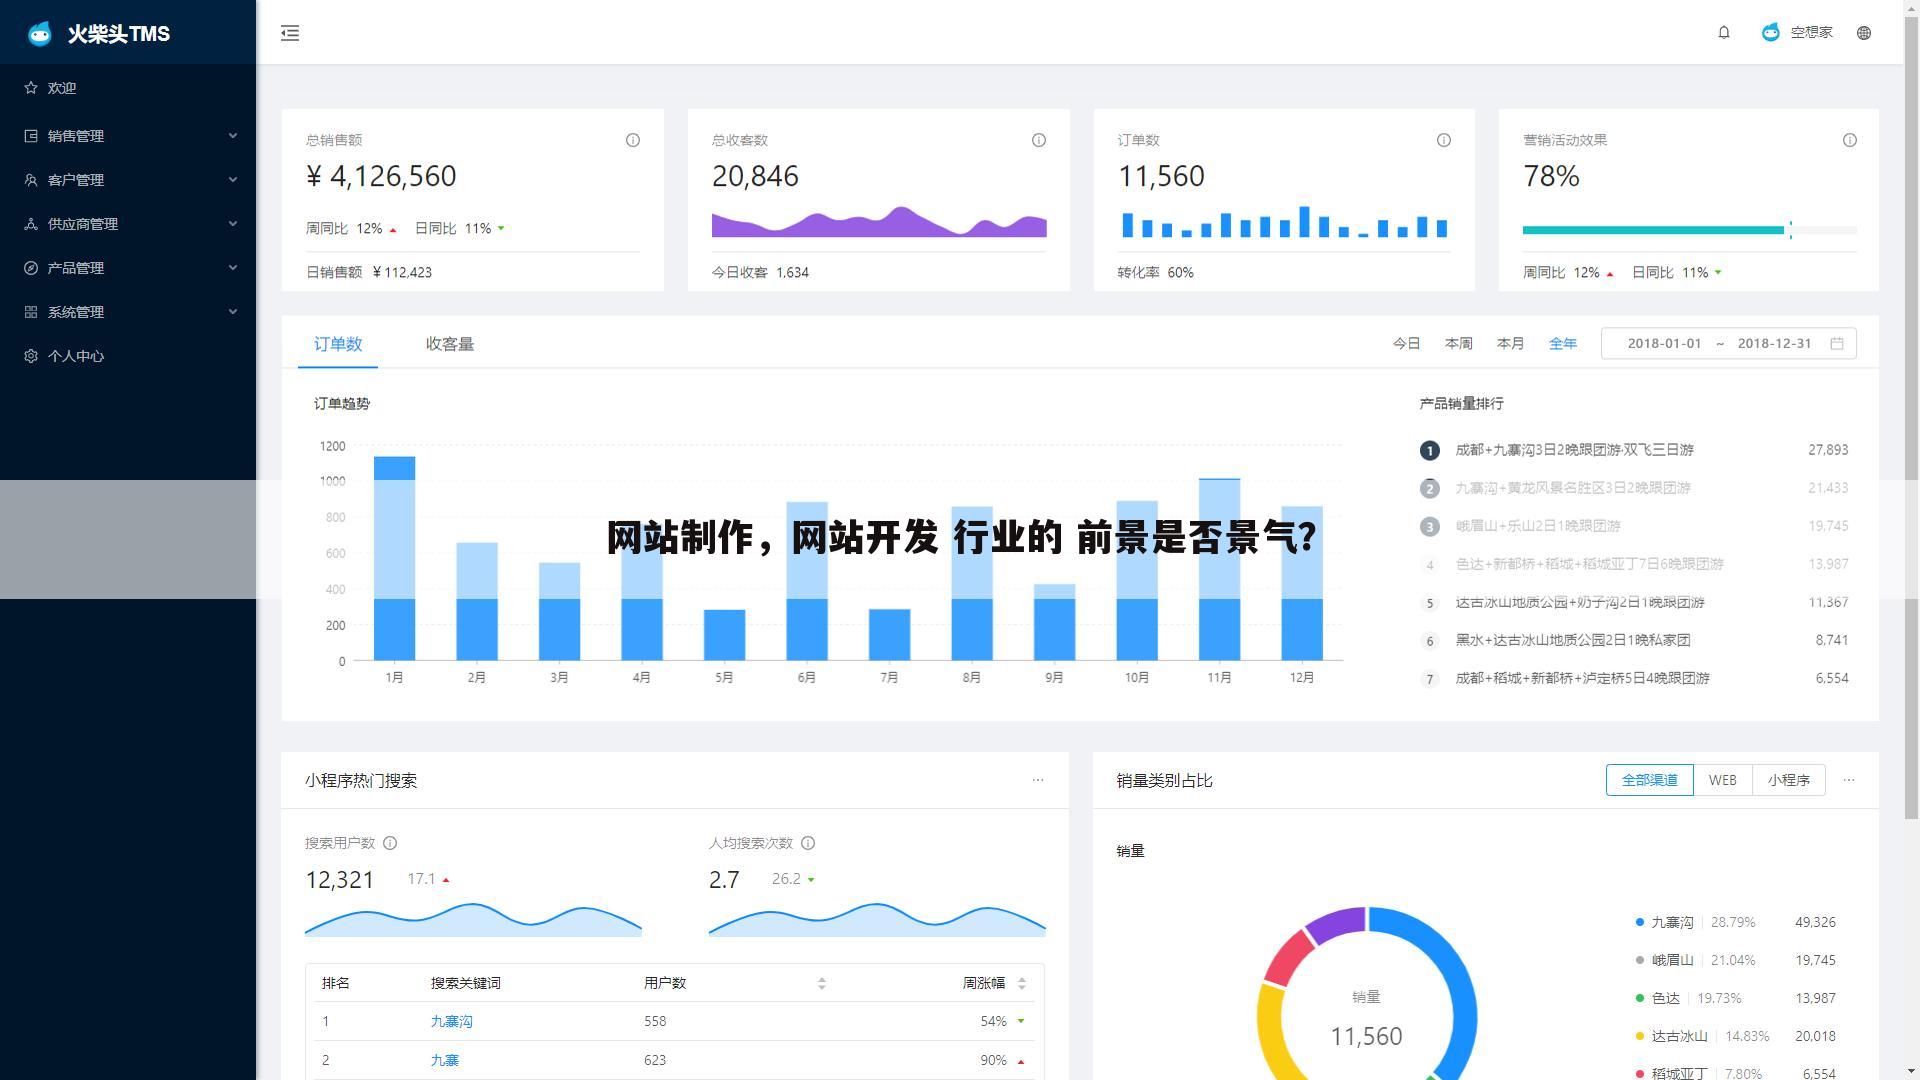1920x1080 pixels.
Task: Open the 空想家 user avatar
Action: point(1797,32)
